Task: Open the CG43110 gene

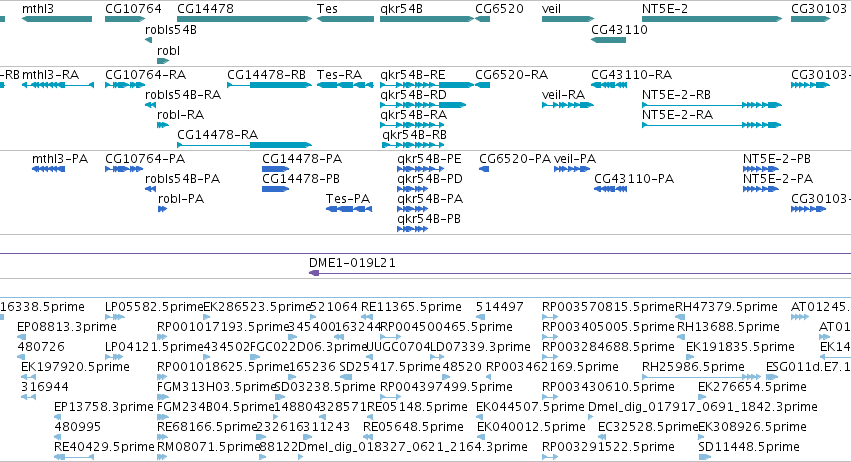Action: coord(608,40)
